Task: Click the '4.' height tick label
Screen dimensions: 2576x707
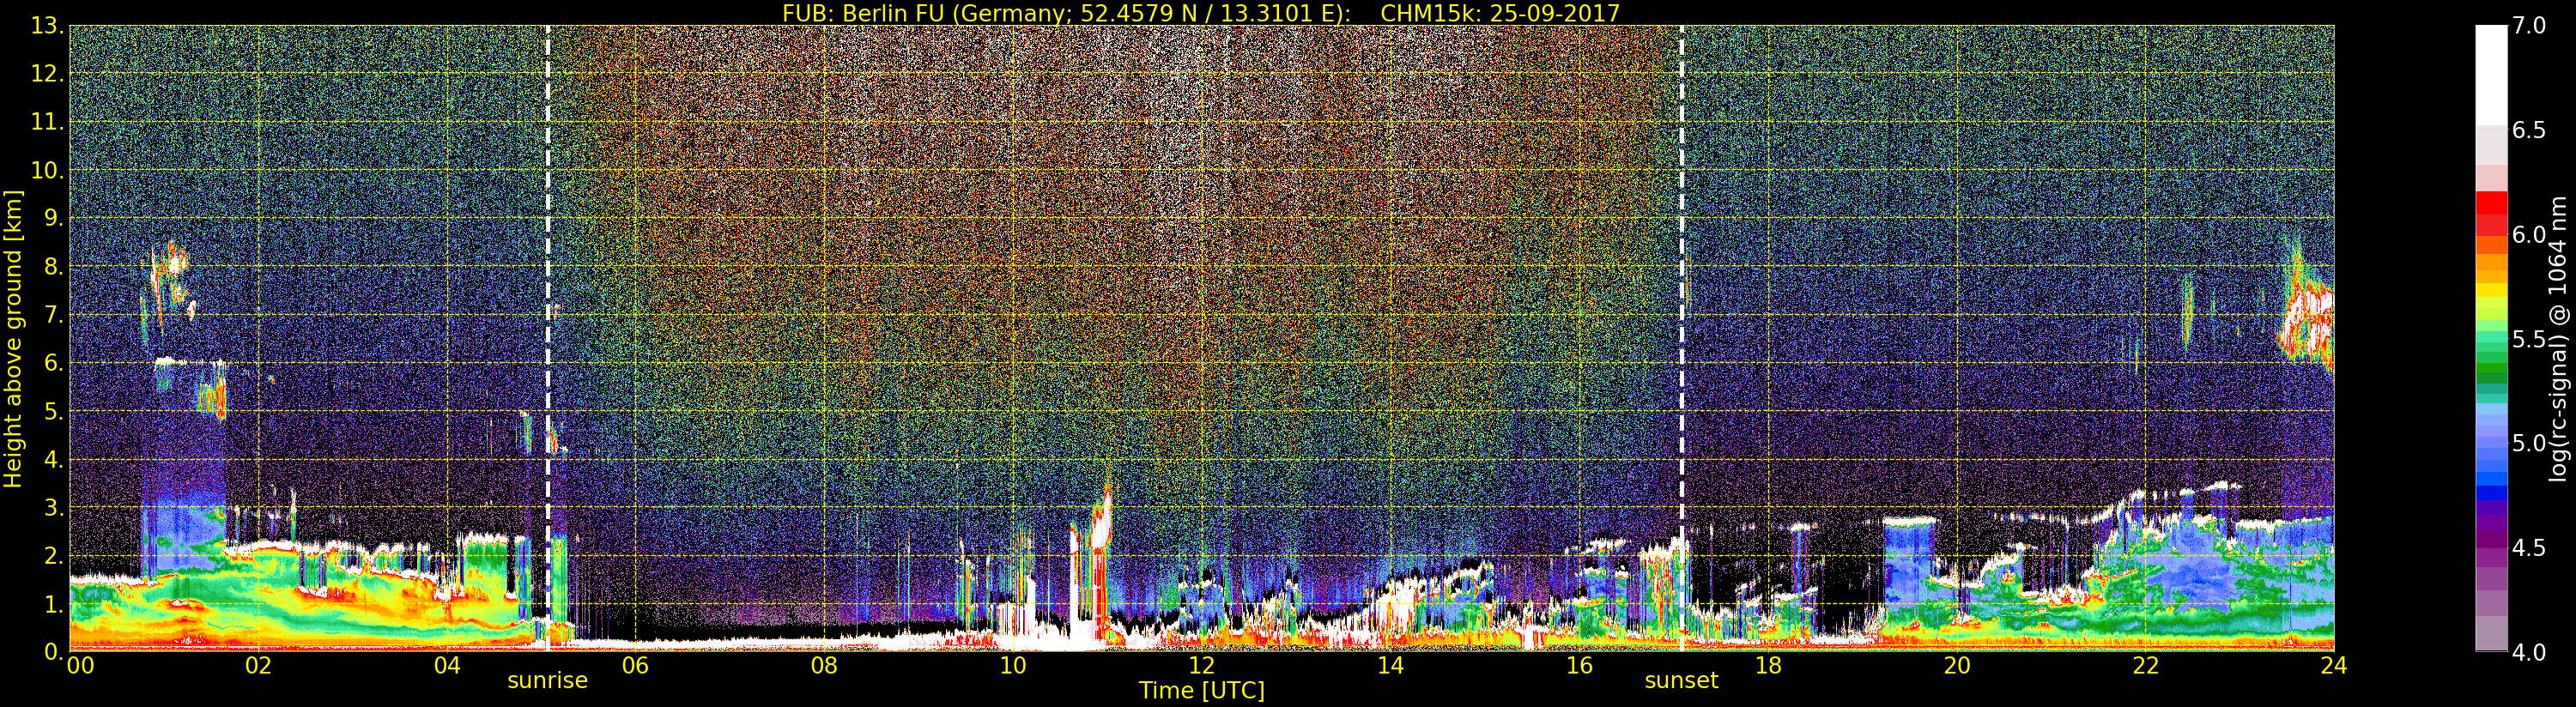Action: 53,459
